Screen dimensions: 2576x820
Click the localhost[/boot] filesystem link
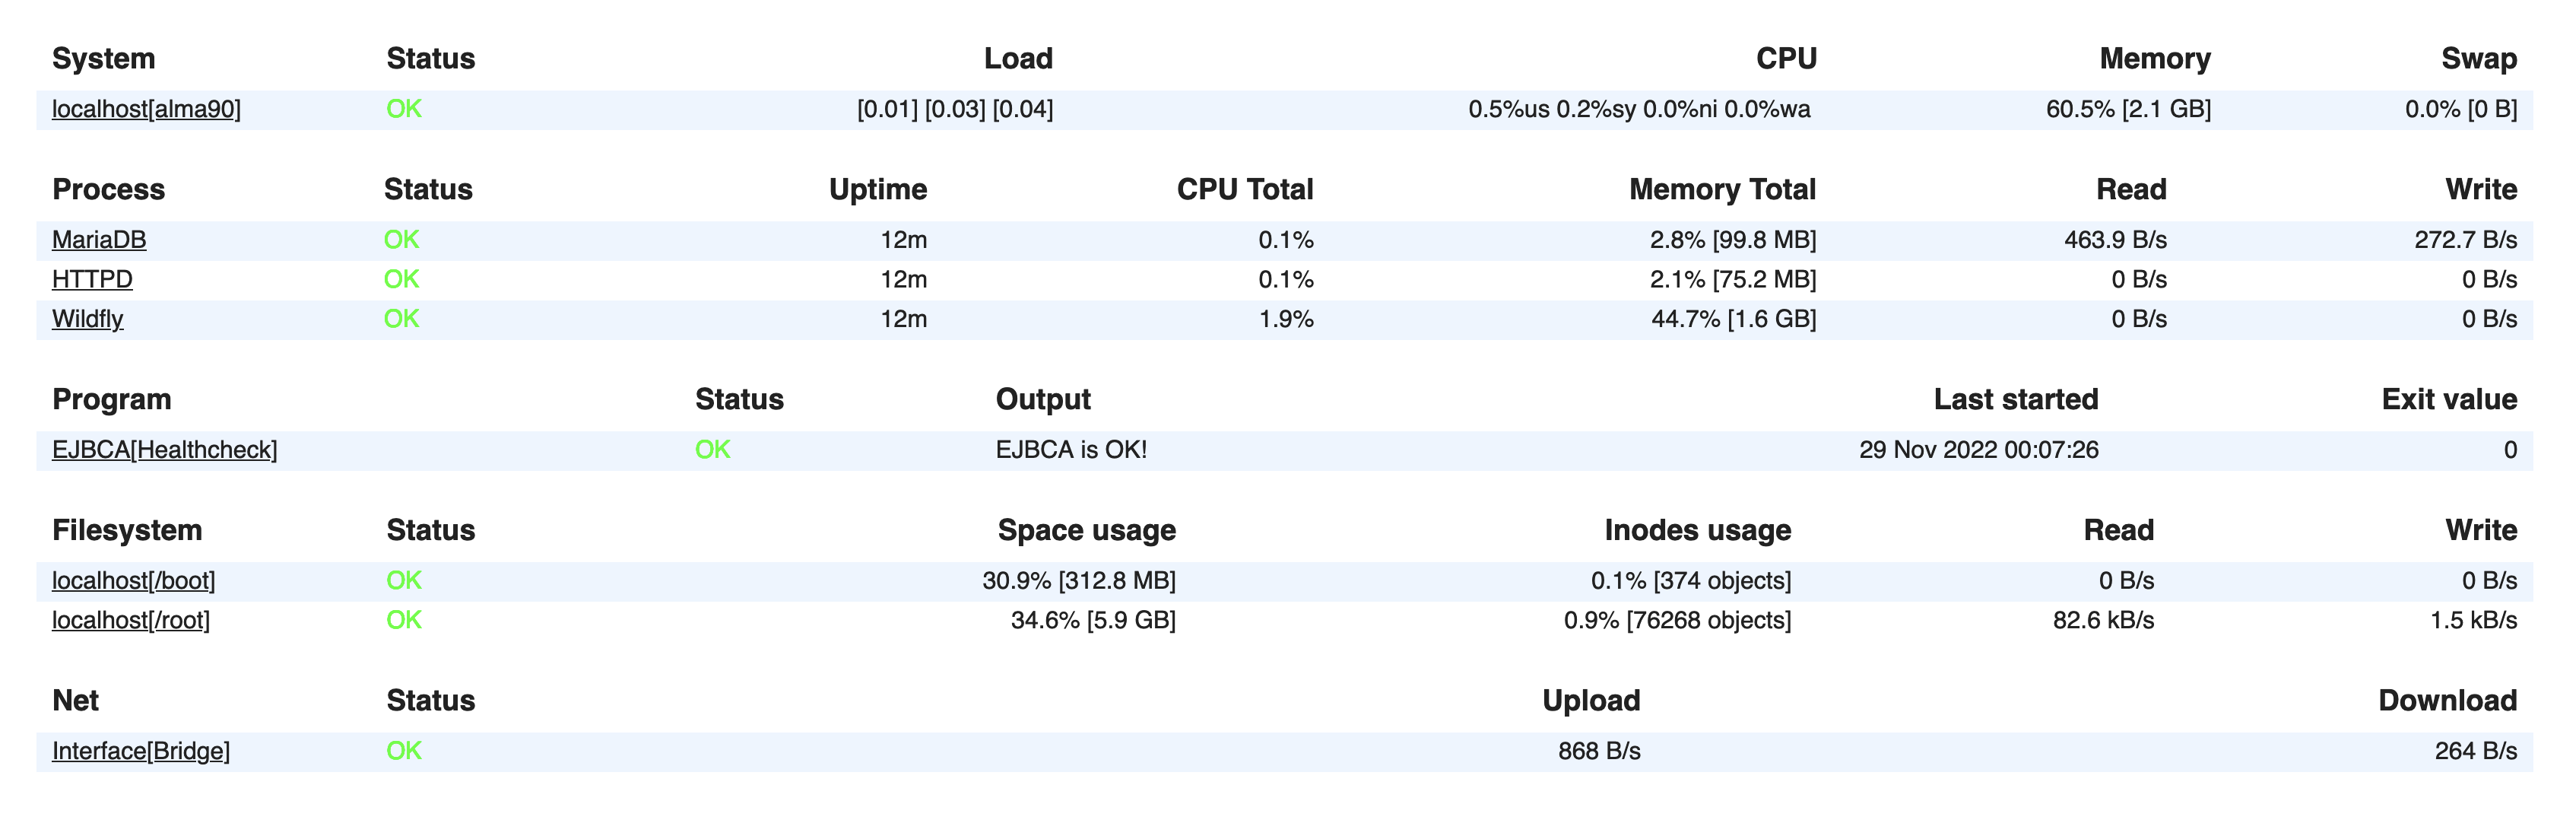pos(133,581)
